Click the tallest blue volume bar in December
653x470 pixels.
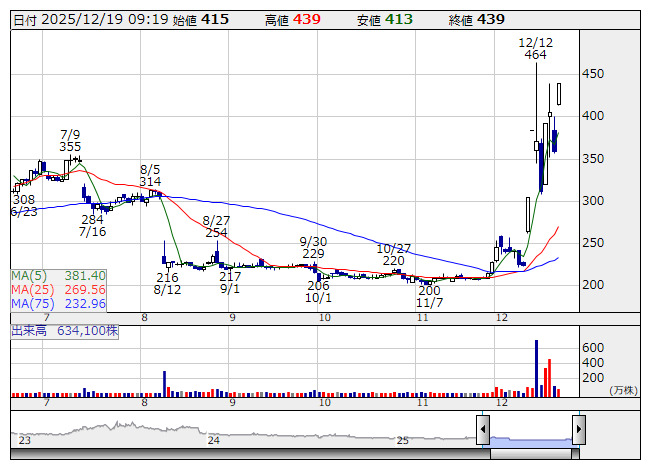(x=536, y=368)
